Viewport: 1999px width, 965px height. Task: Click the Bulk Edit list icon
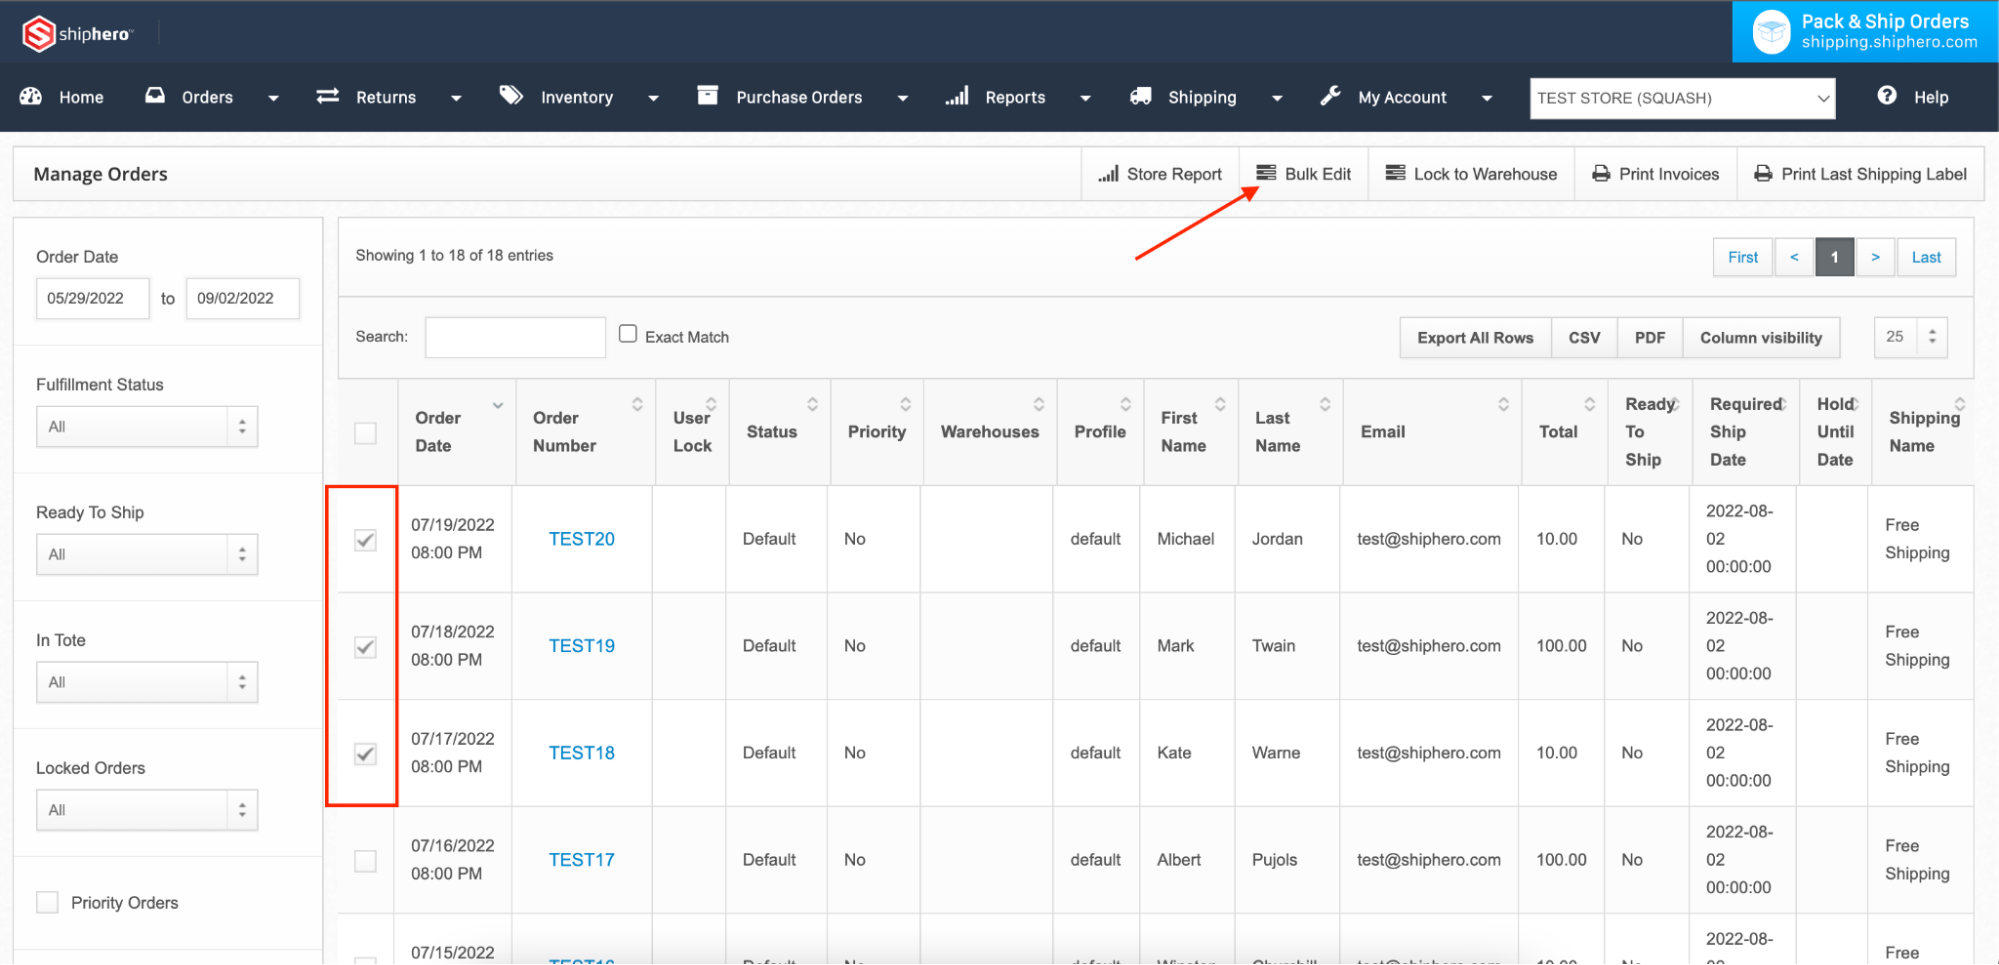point(1266,173)
